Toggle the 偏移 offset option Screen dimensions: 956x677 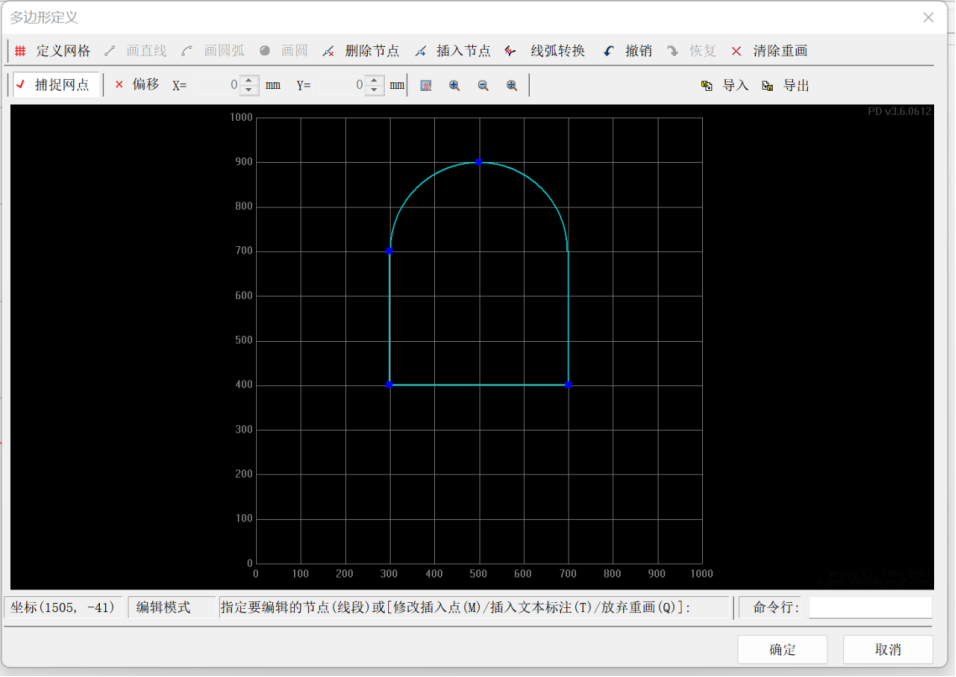click(x=137, y=85)
